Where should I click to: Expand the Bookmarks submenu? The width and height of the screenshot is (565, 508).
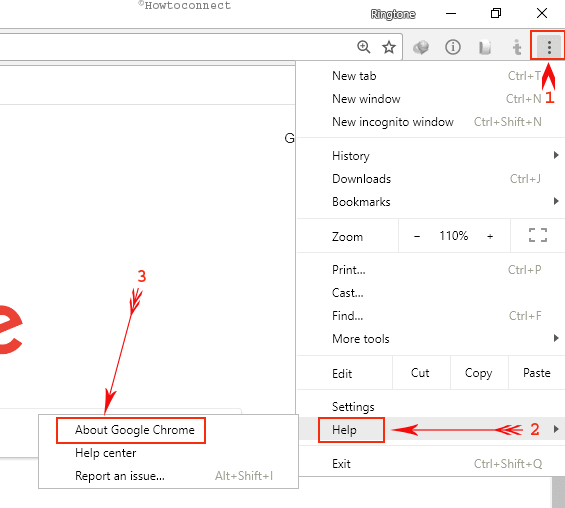pos(431,202)
